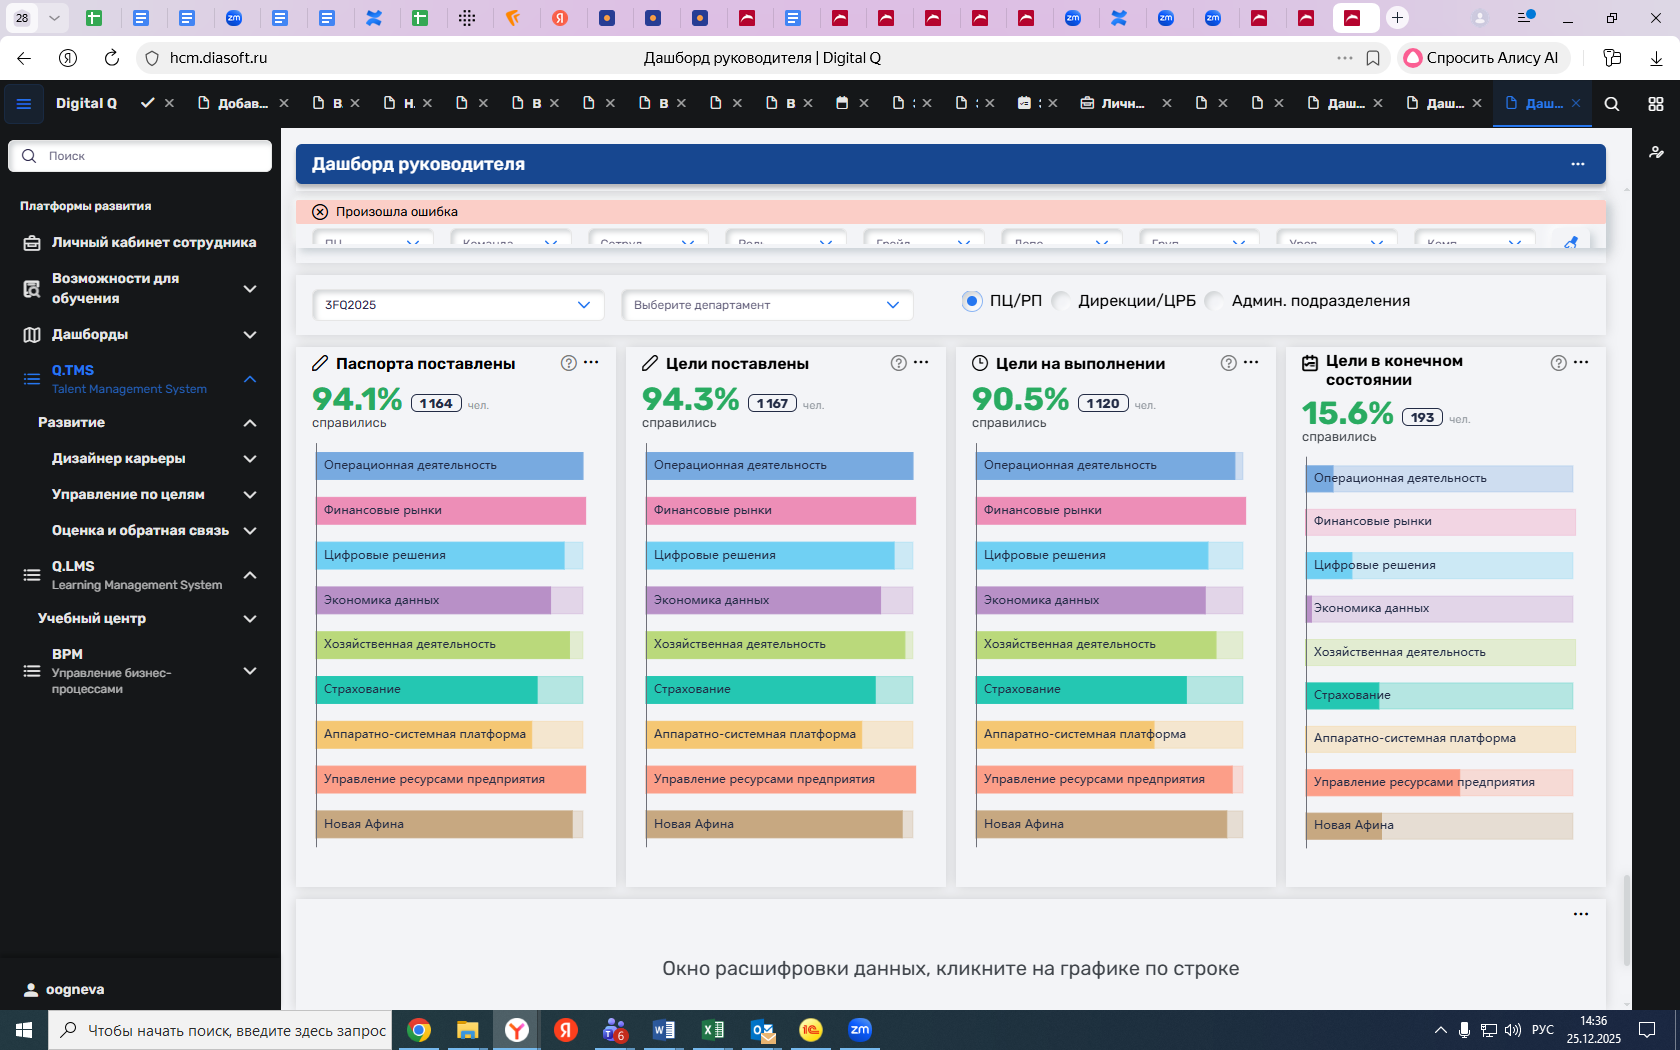Switch to the Личн... application tab
The height and width of the screenshot is (1050, 1680).
point(1122,104)
